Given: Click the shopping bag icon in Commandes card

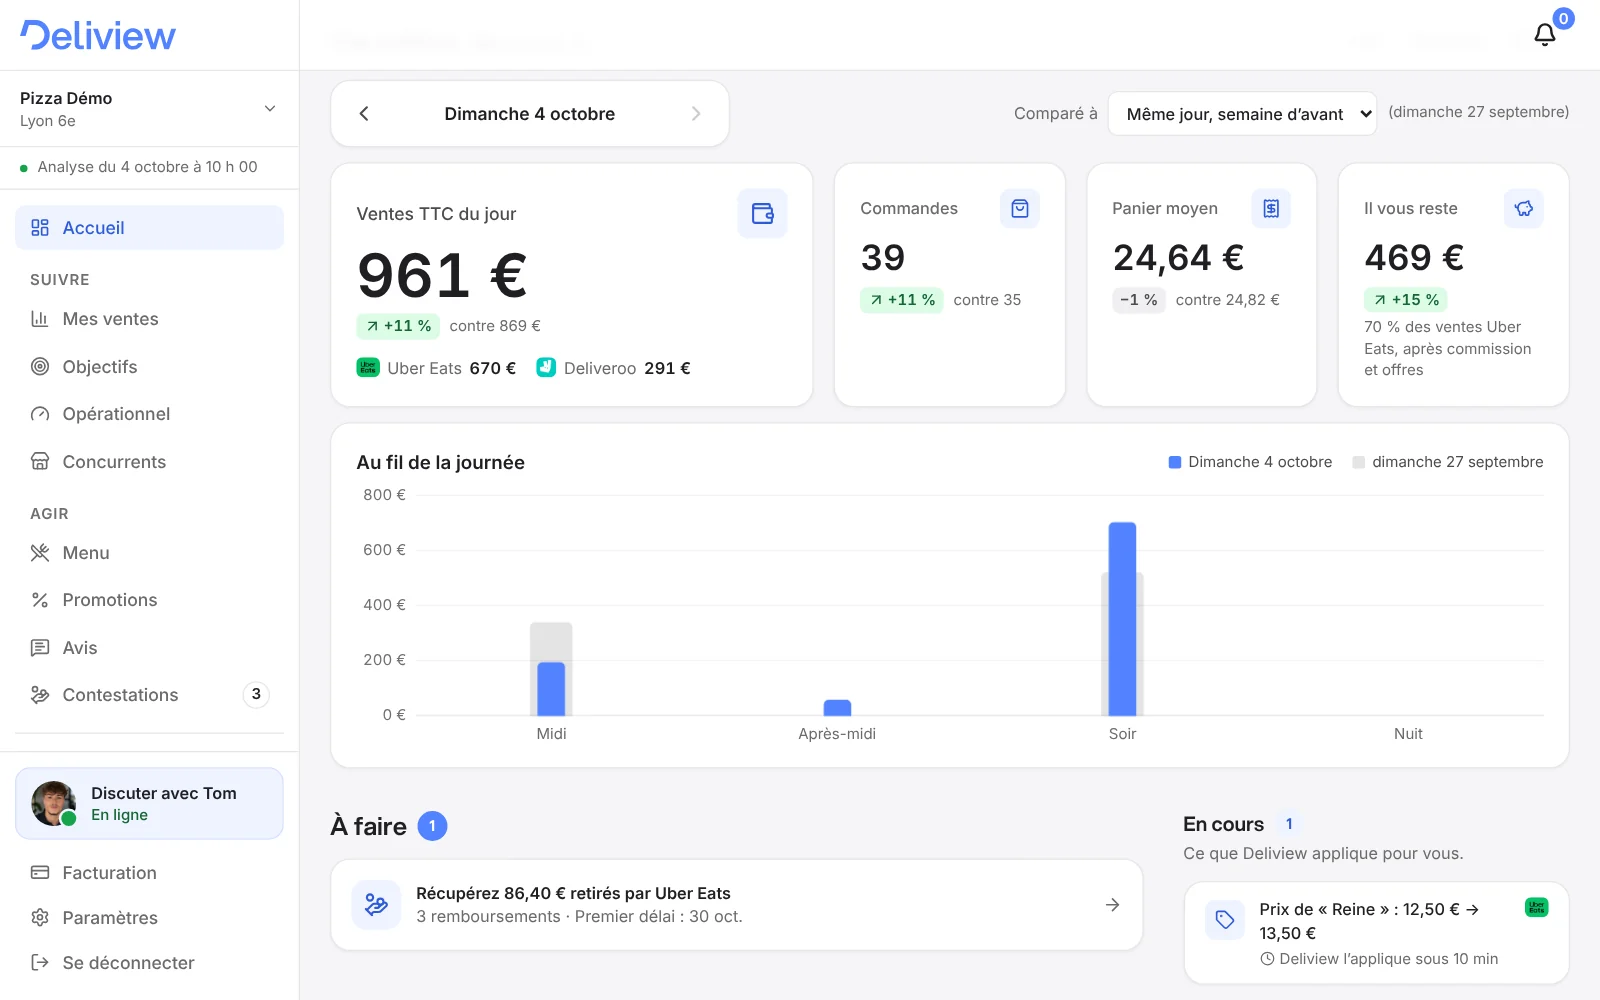Looking at the screenshot, I should 1020,208.
